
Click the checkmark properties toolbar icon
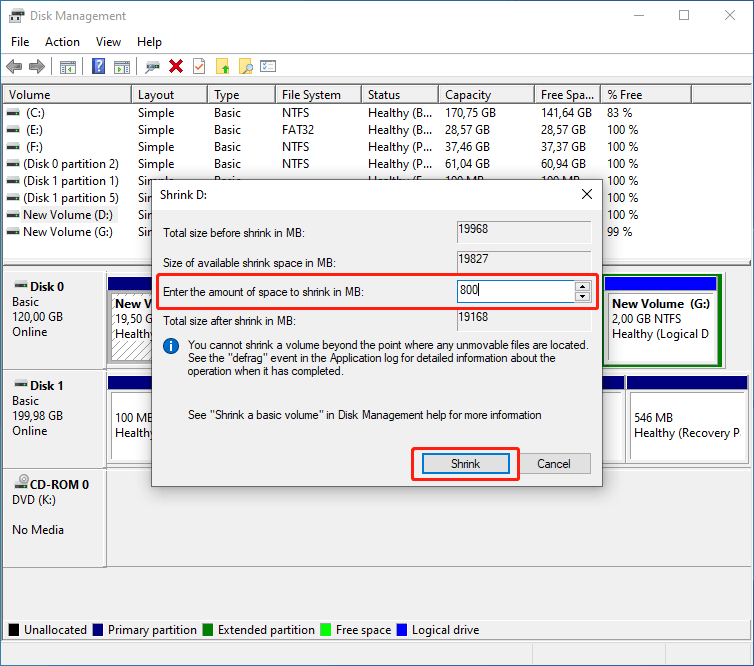pos(199,66)
